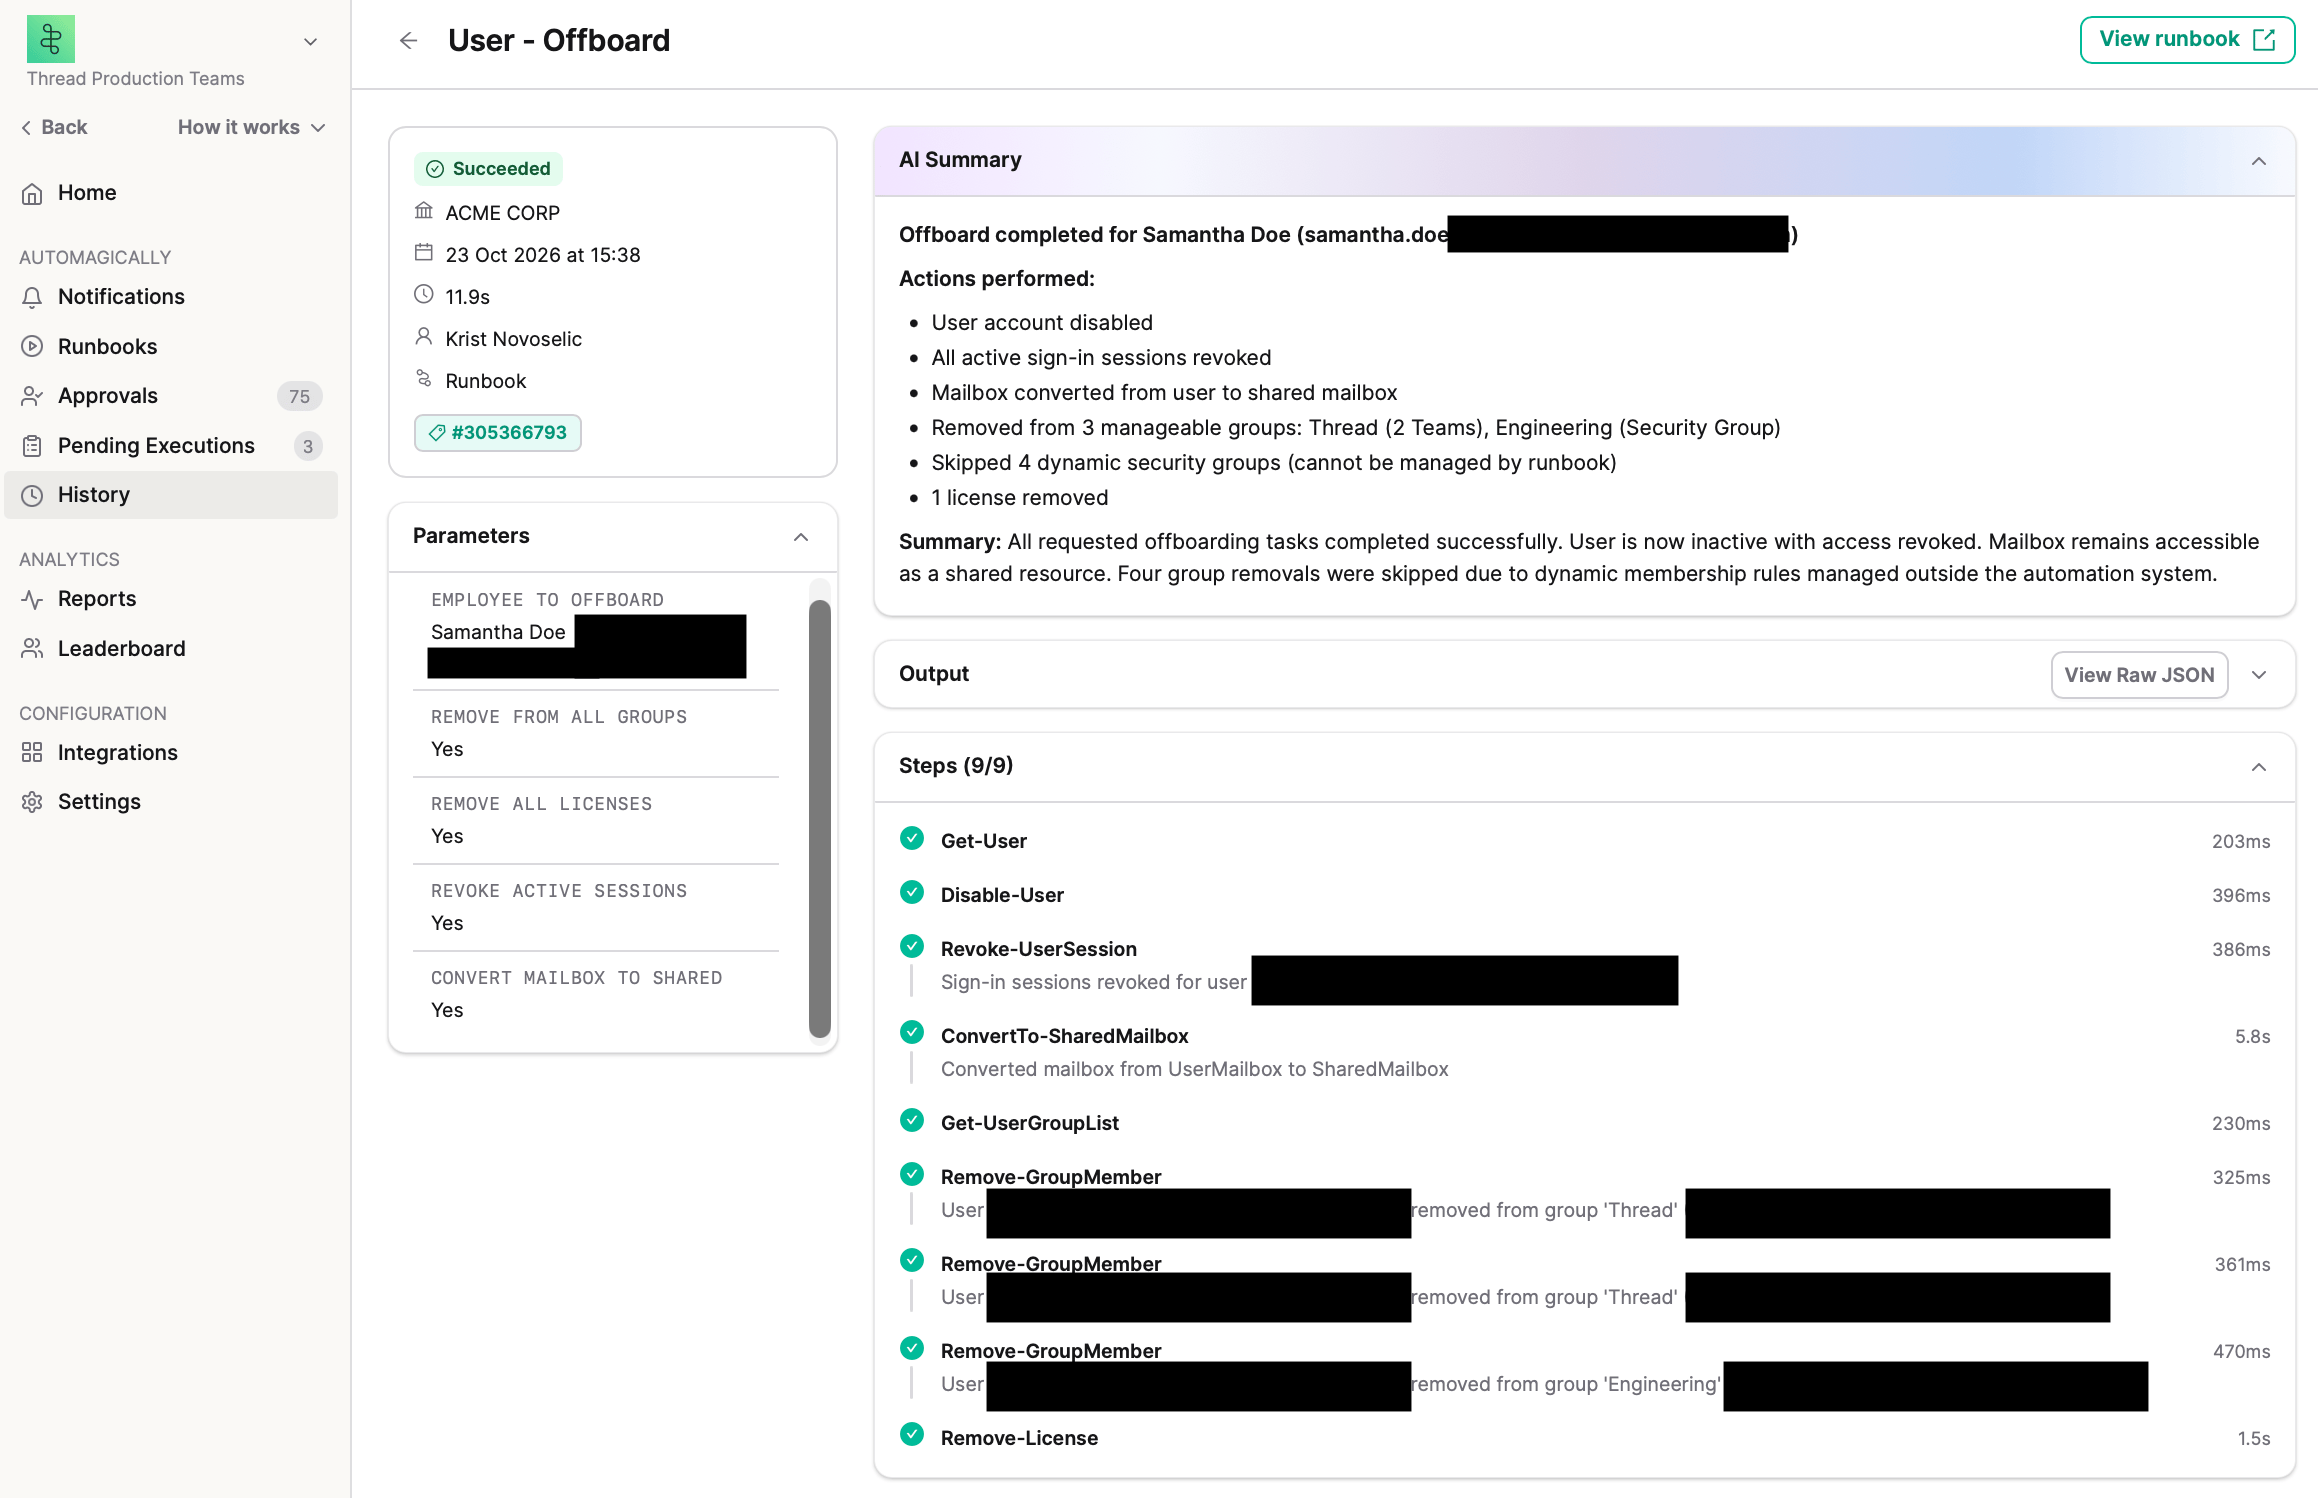Click the ACME CORP organization icon
2318x1498 pixels.
point(424,211)
